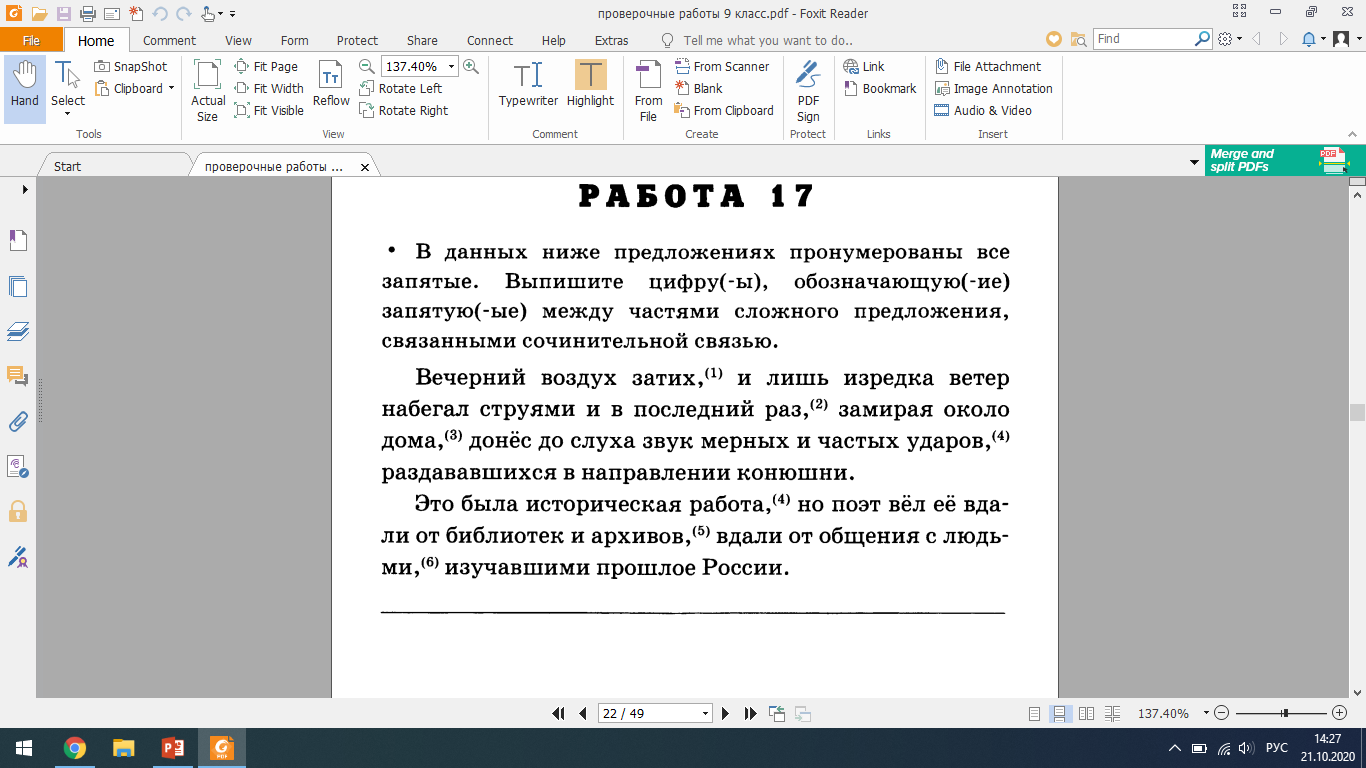The width and height of the screenshot is (1366, 768).
Task: Set view to Actual Size
Action: pos(208,90)
